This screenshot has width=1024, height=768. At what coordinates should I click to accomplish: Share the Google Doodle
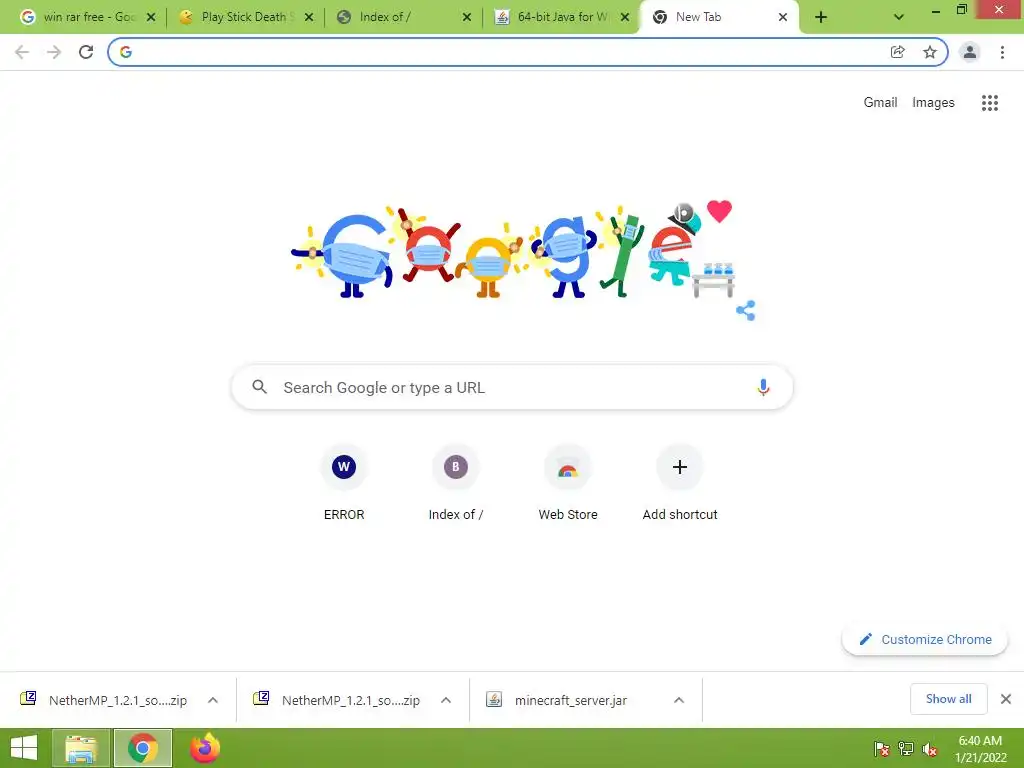pos(745,310)
